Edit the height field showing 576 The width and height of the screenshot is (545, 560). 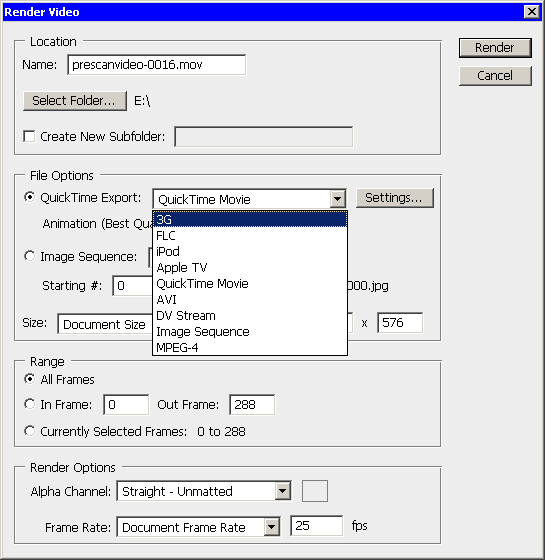[400, 323]
